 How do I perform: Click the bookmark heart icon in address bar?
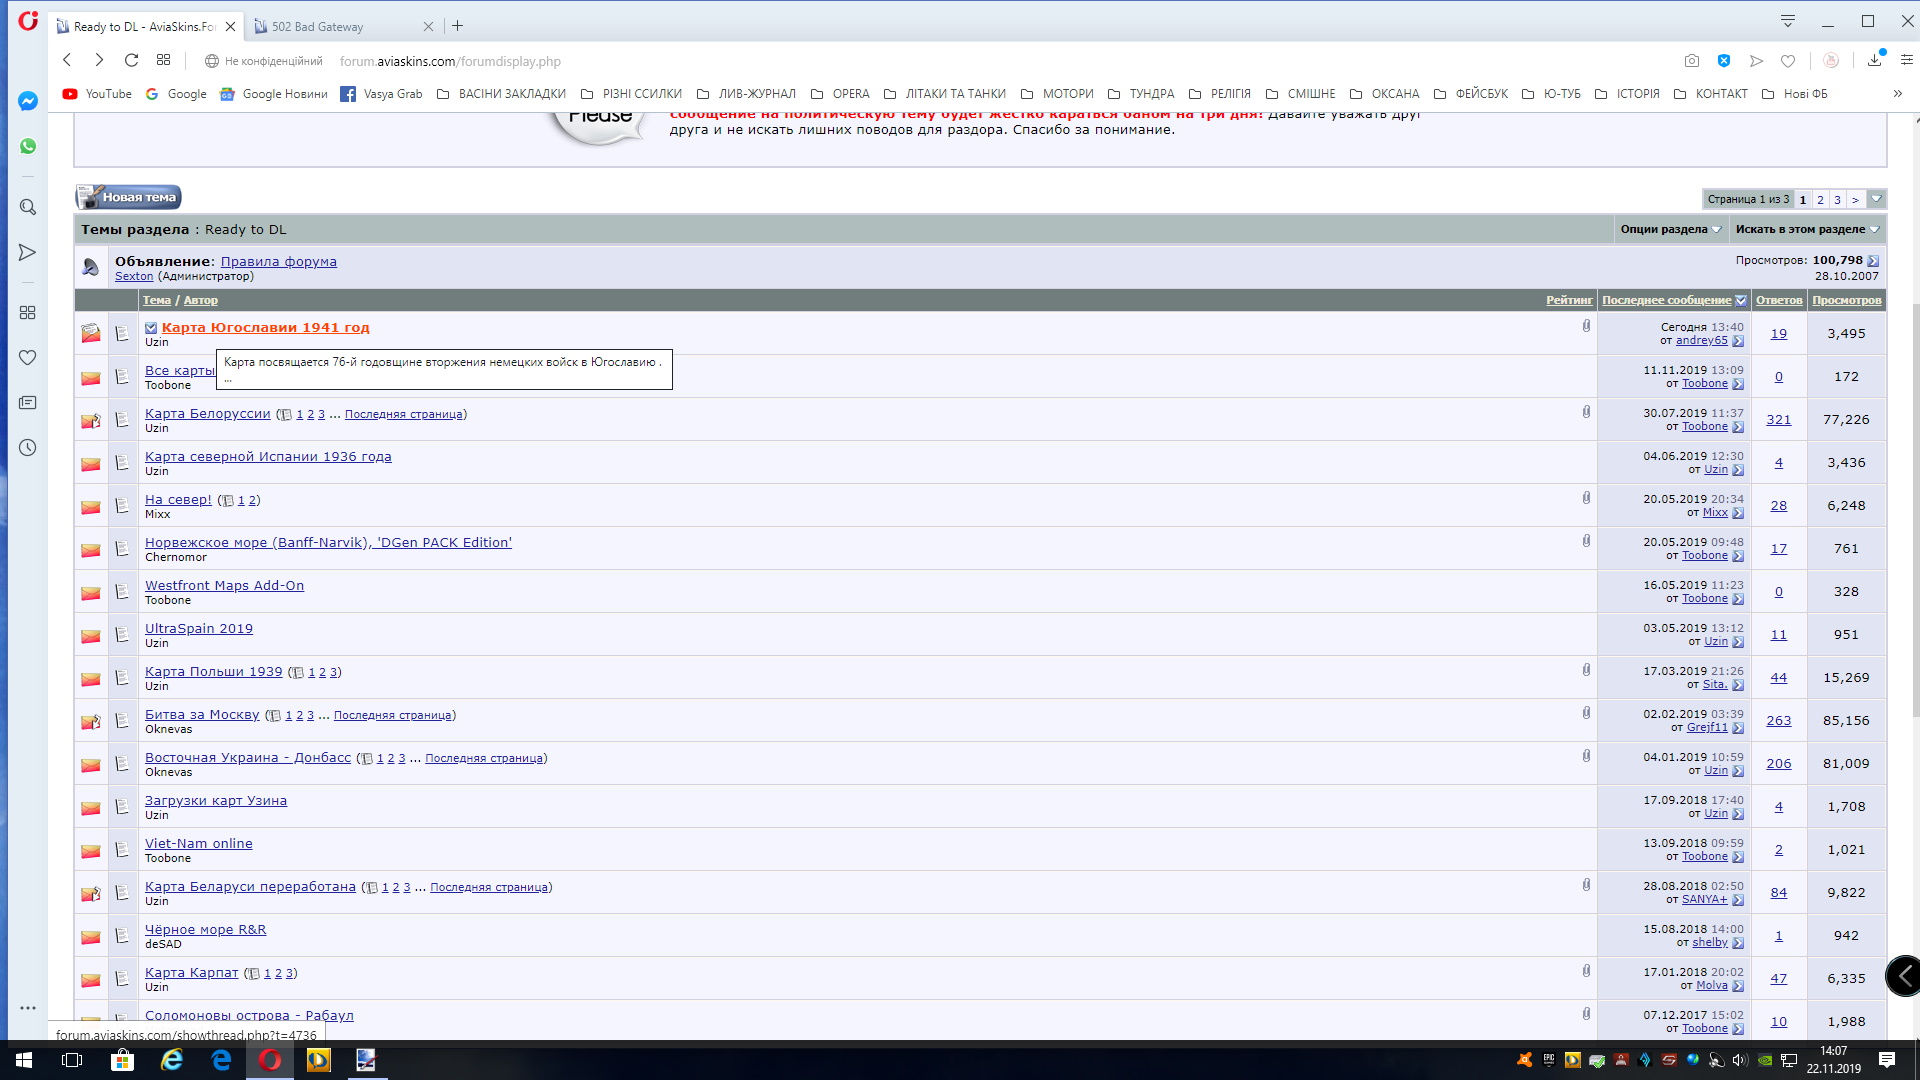click(1788, 61)
